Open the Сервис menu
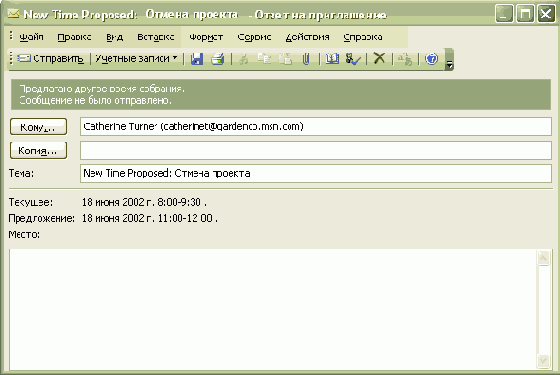560x375 pixels. 254,37
